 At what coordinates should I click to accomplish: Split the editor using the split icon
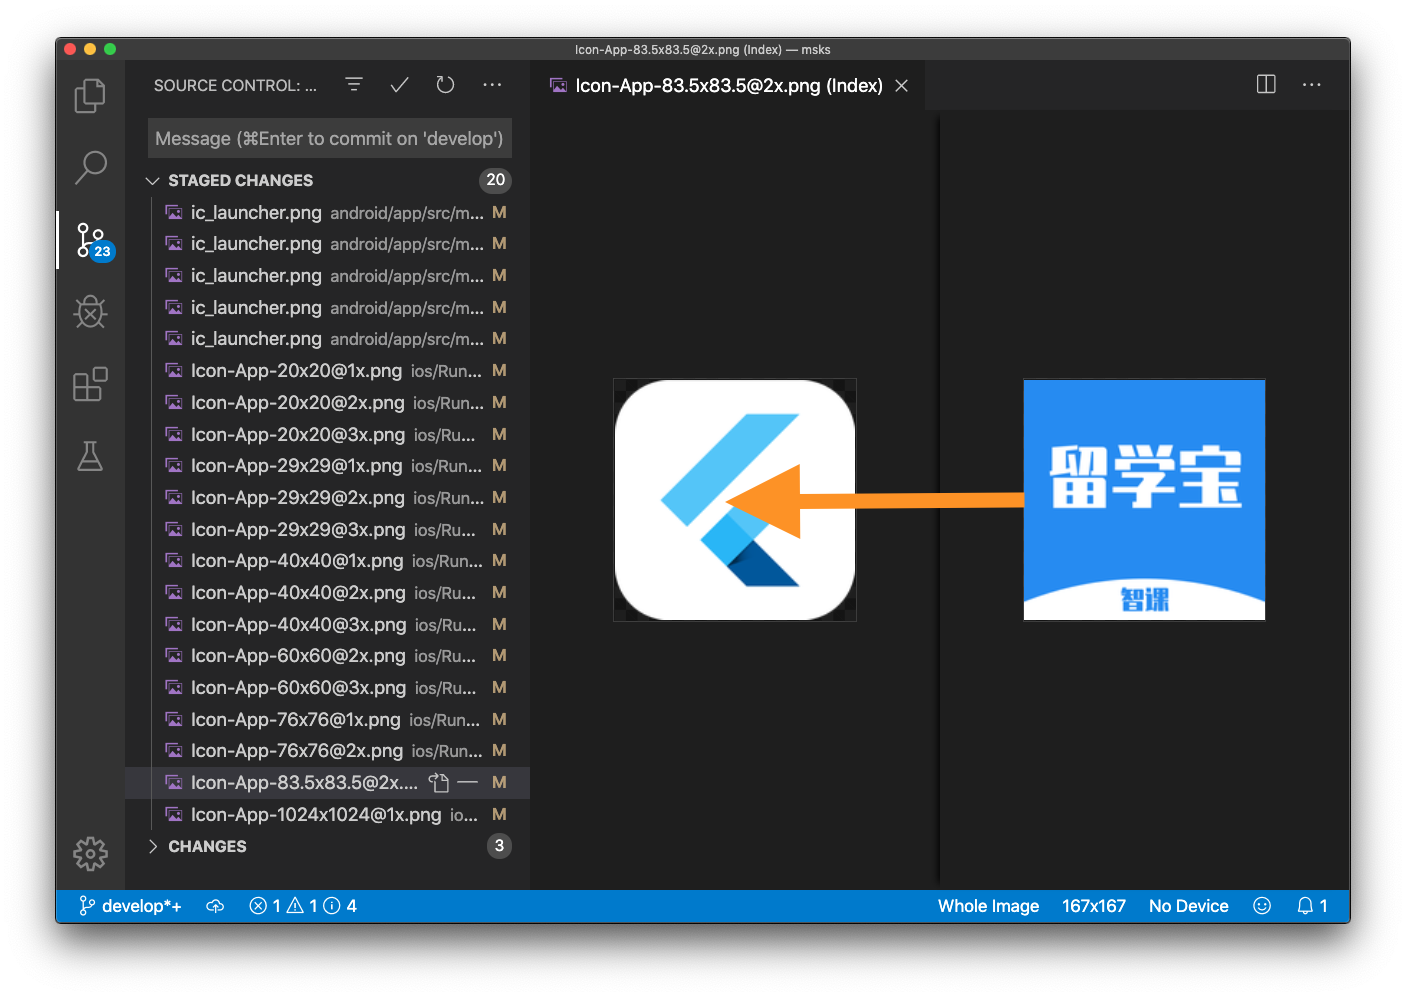click(1265, 85)
